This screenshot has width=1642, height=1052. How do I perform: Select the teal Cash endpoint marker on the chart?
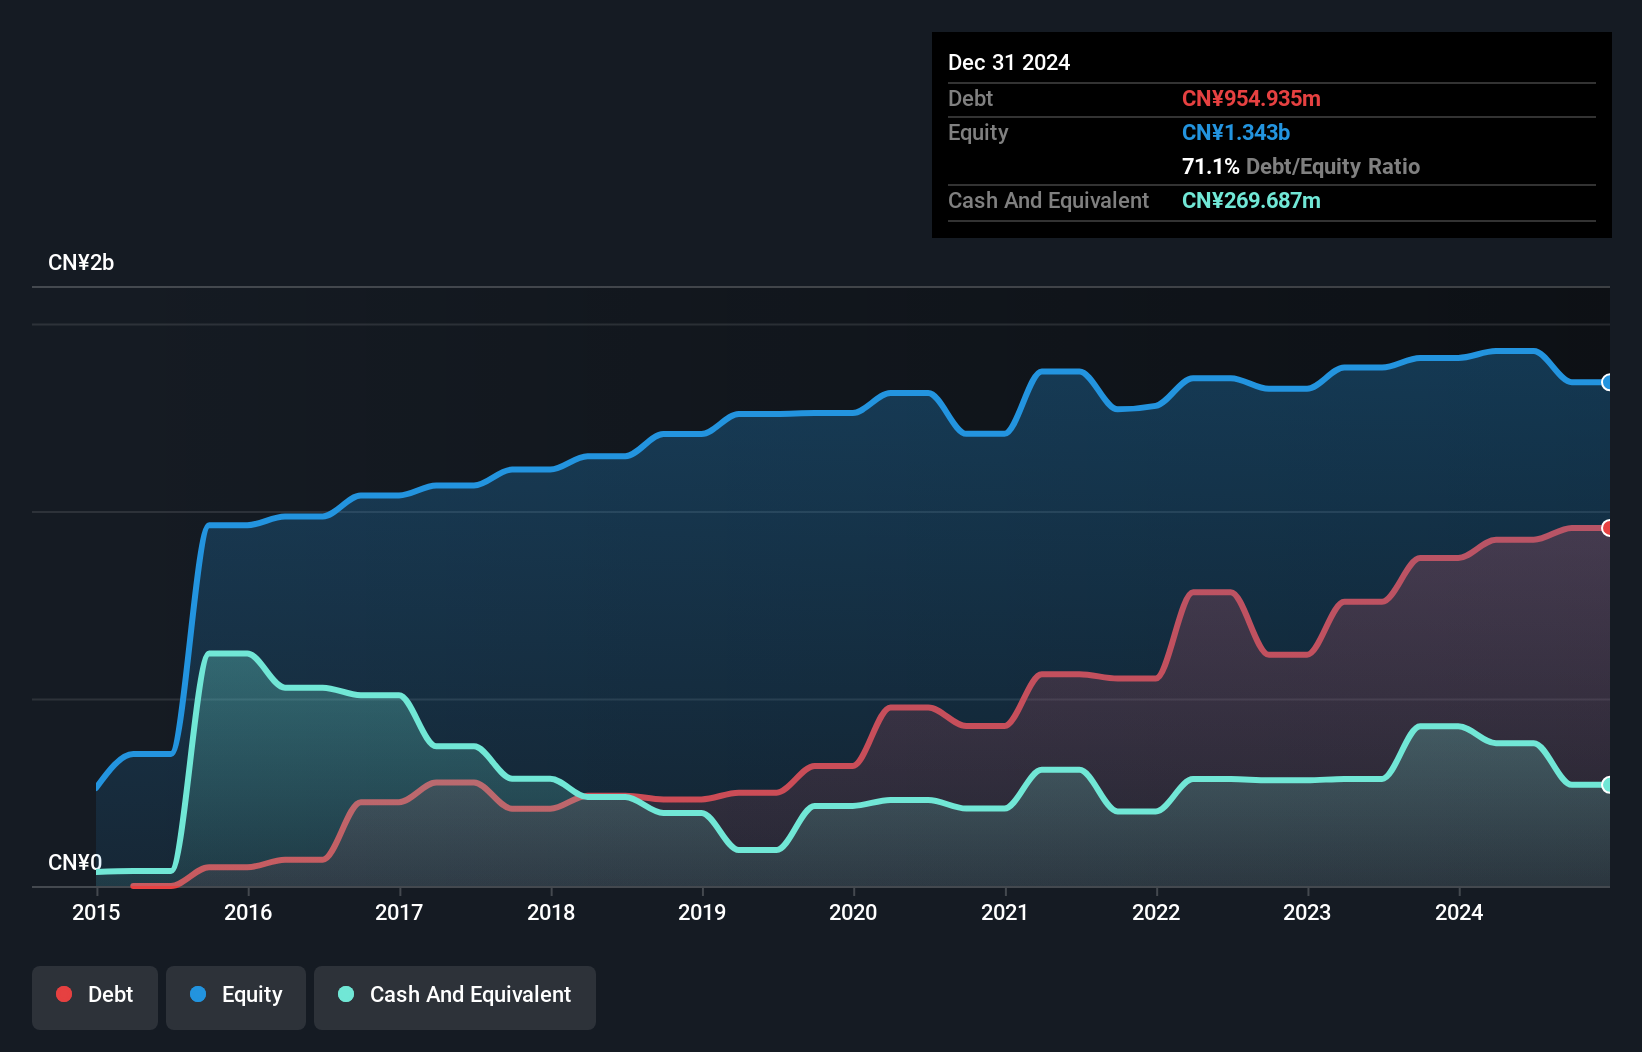(x=1607, y=785)
